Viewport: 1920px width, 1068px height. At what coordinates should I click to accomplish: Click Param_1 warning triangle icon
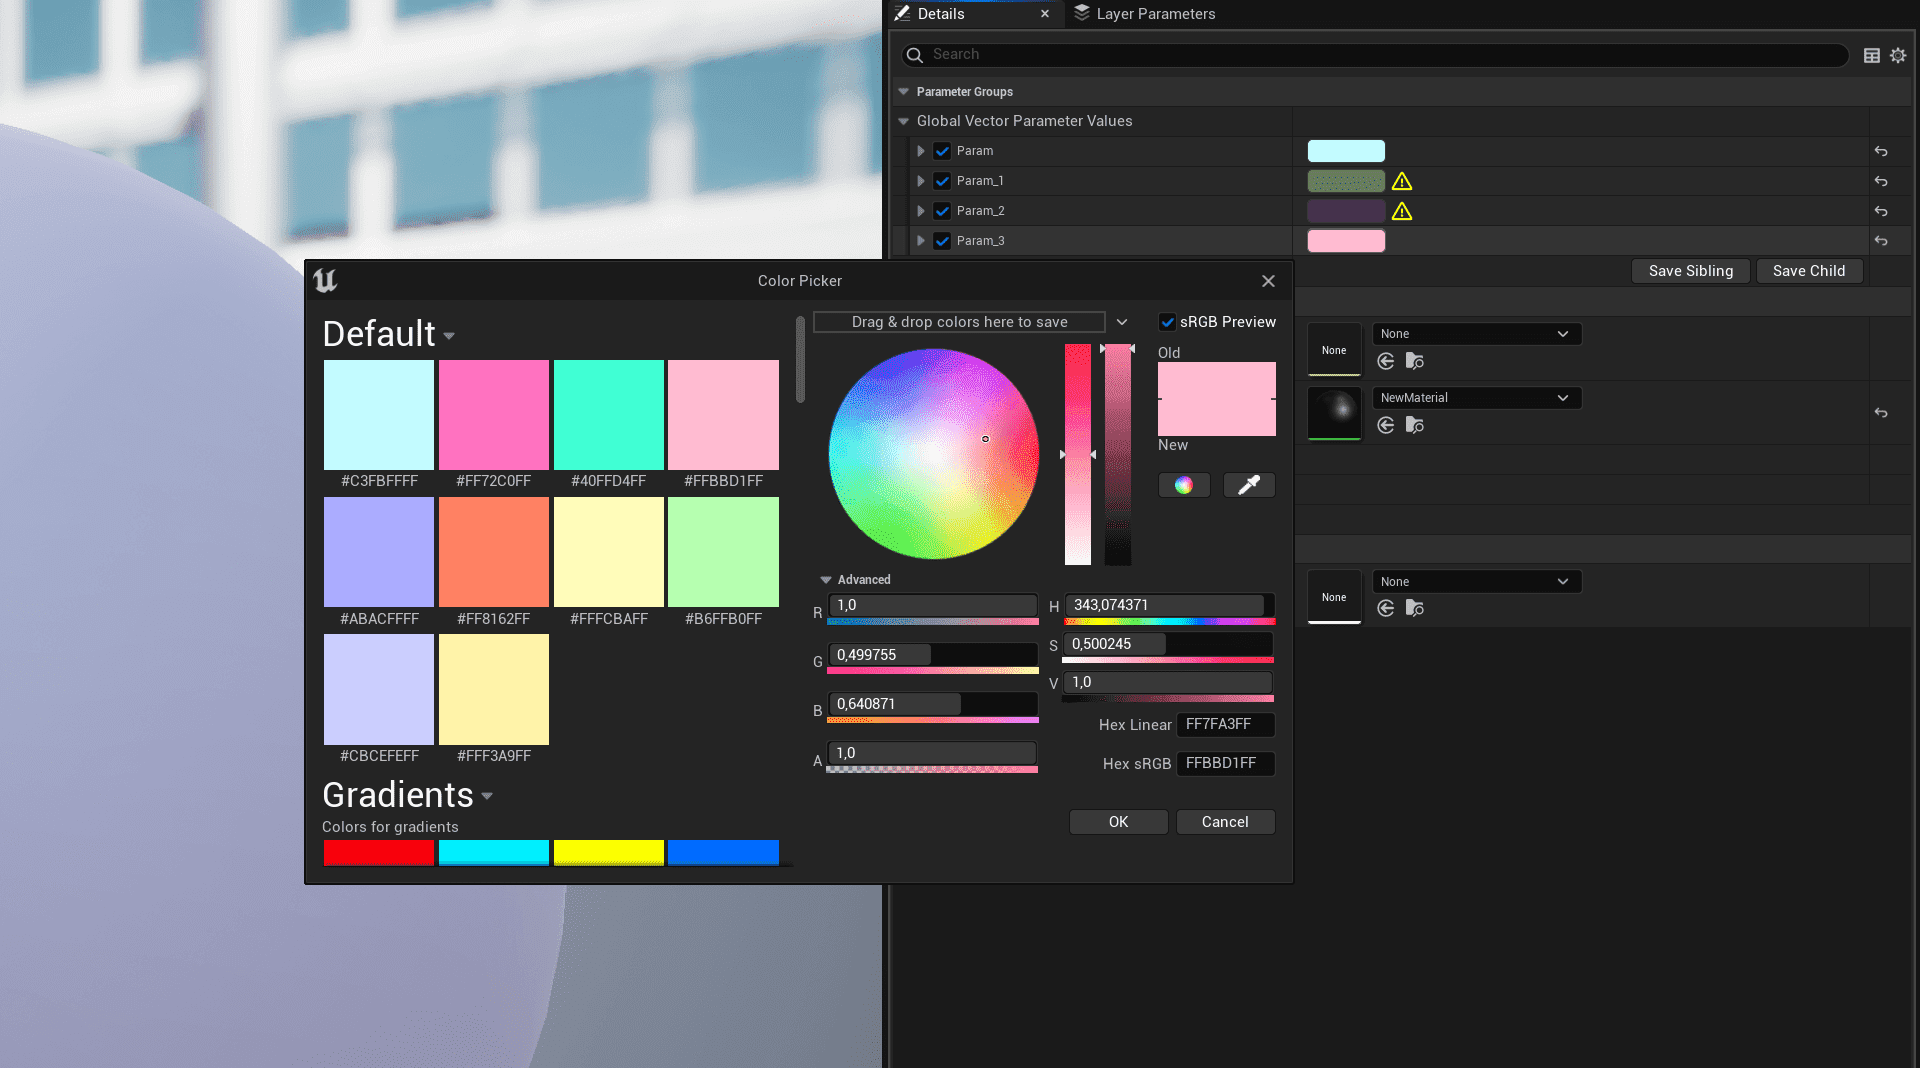pyautogui.click(x=1402, y=181)
